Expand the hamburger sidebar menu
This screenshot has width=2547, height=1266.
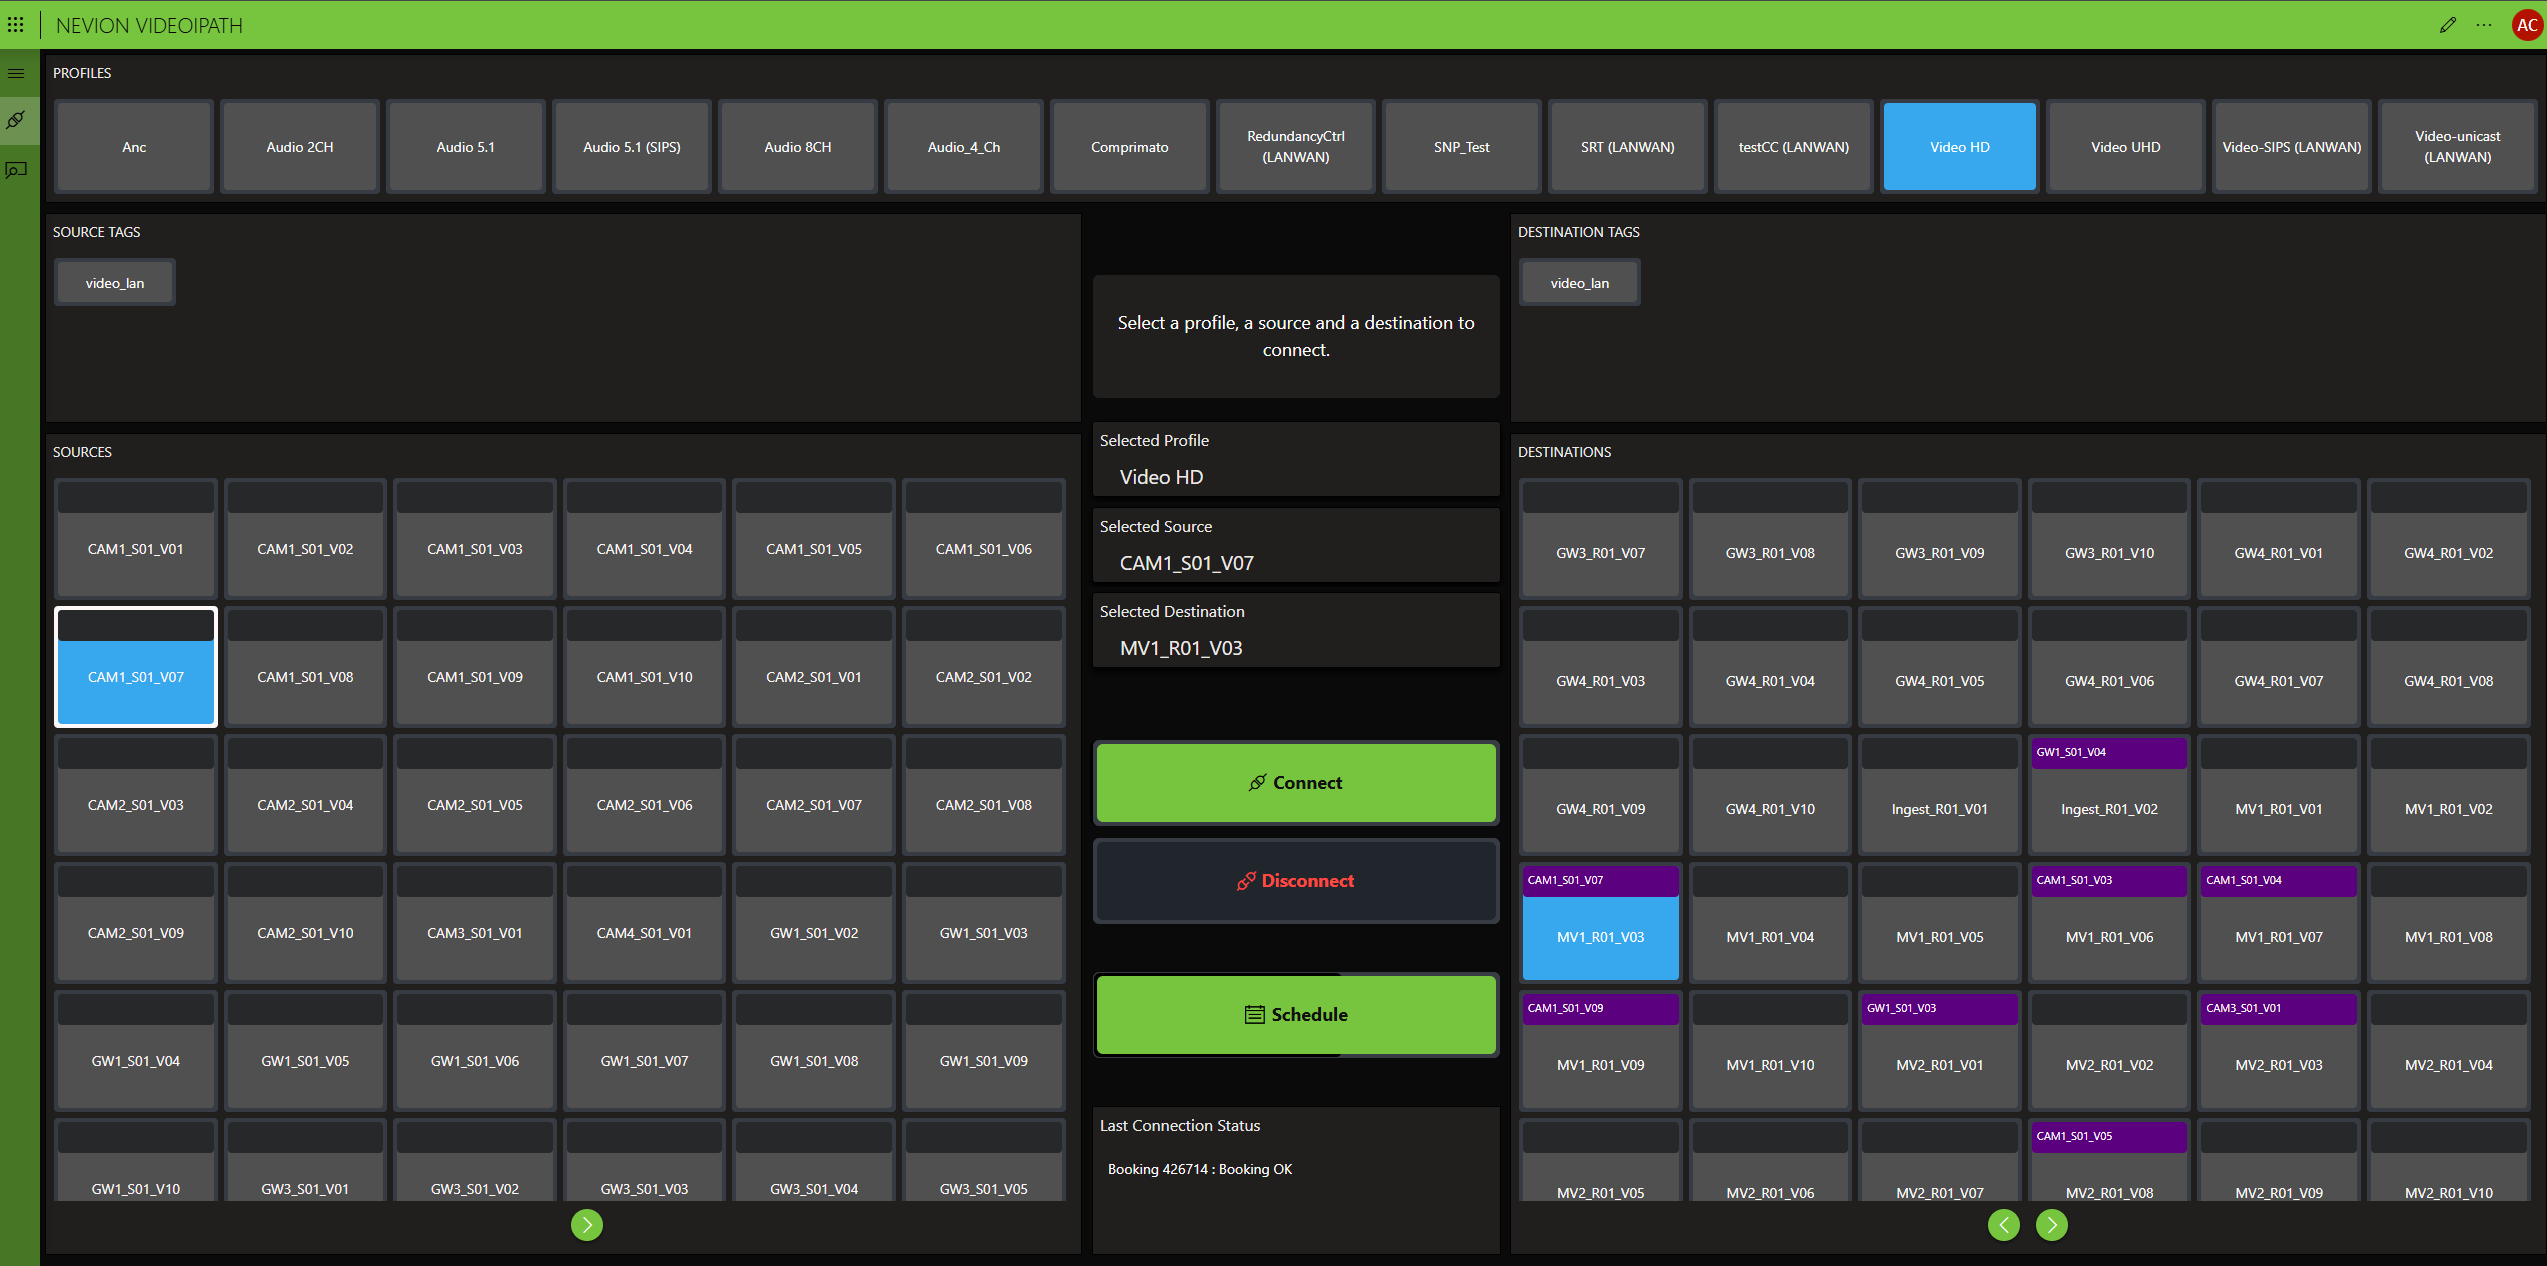pos(16,73)
